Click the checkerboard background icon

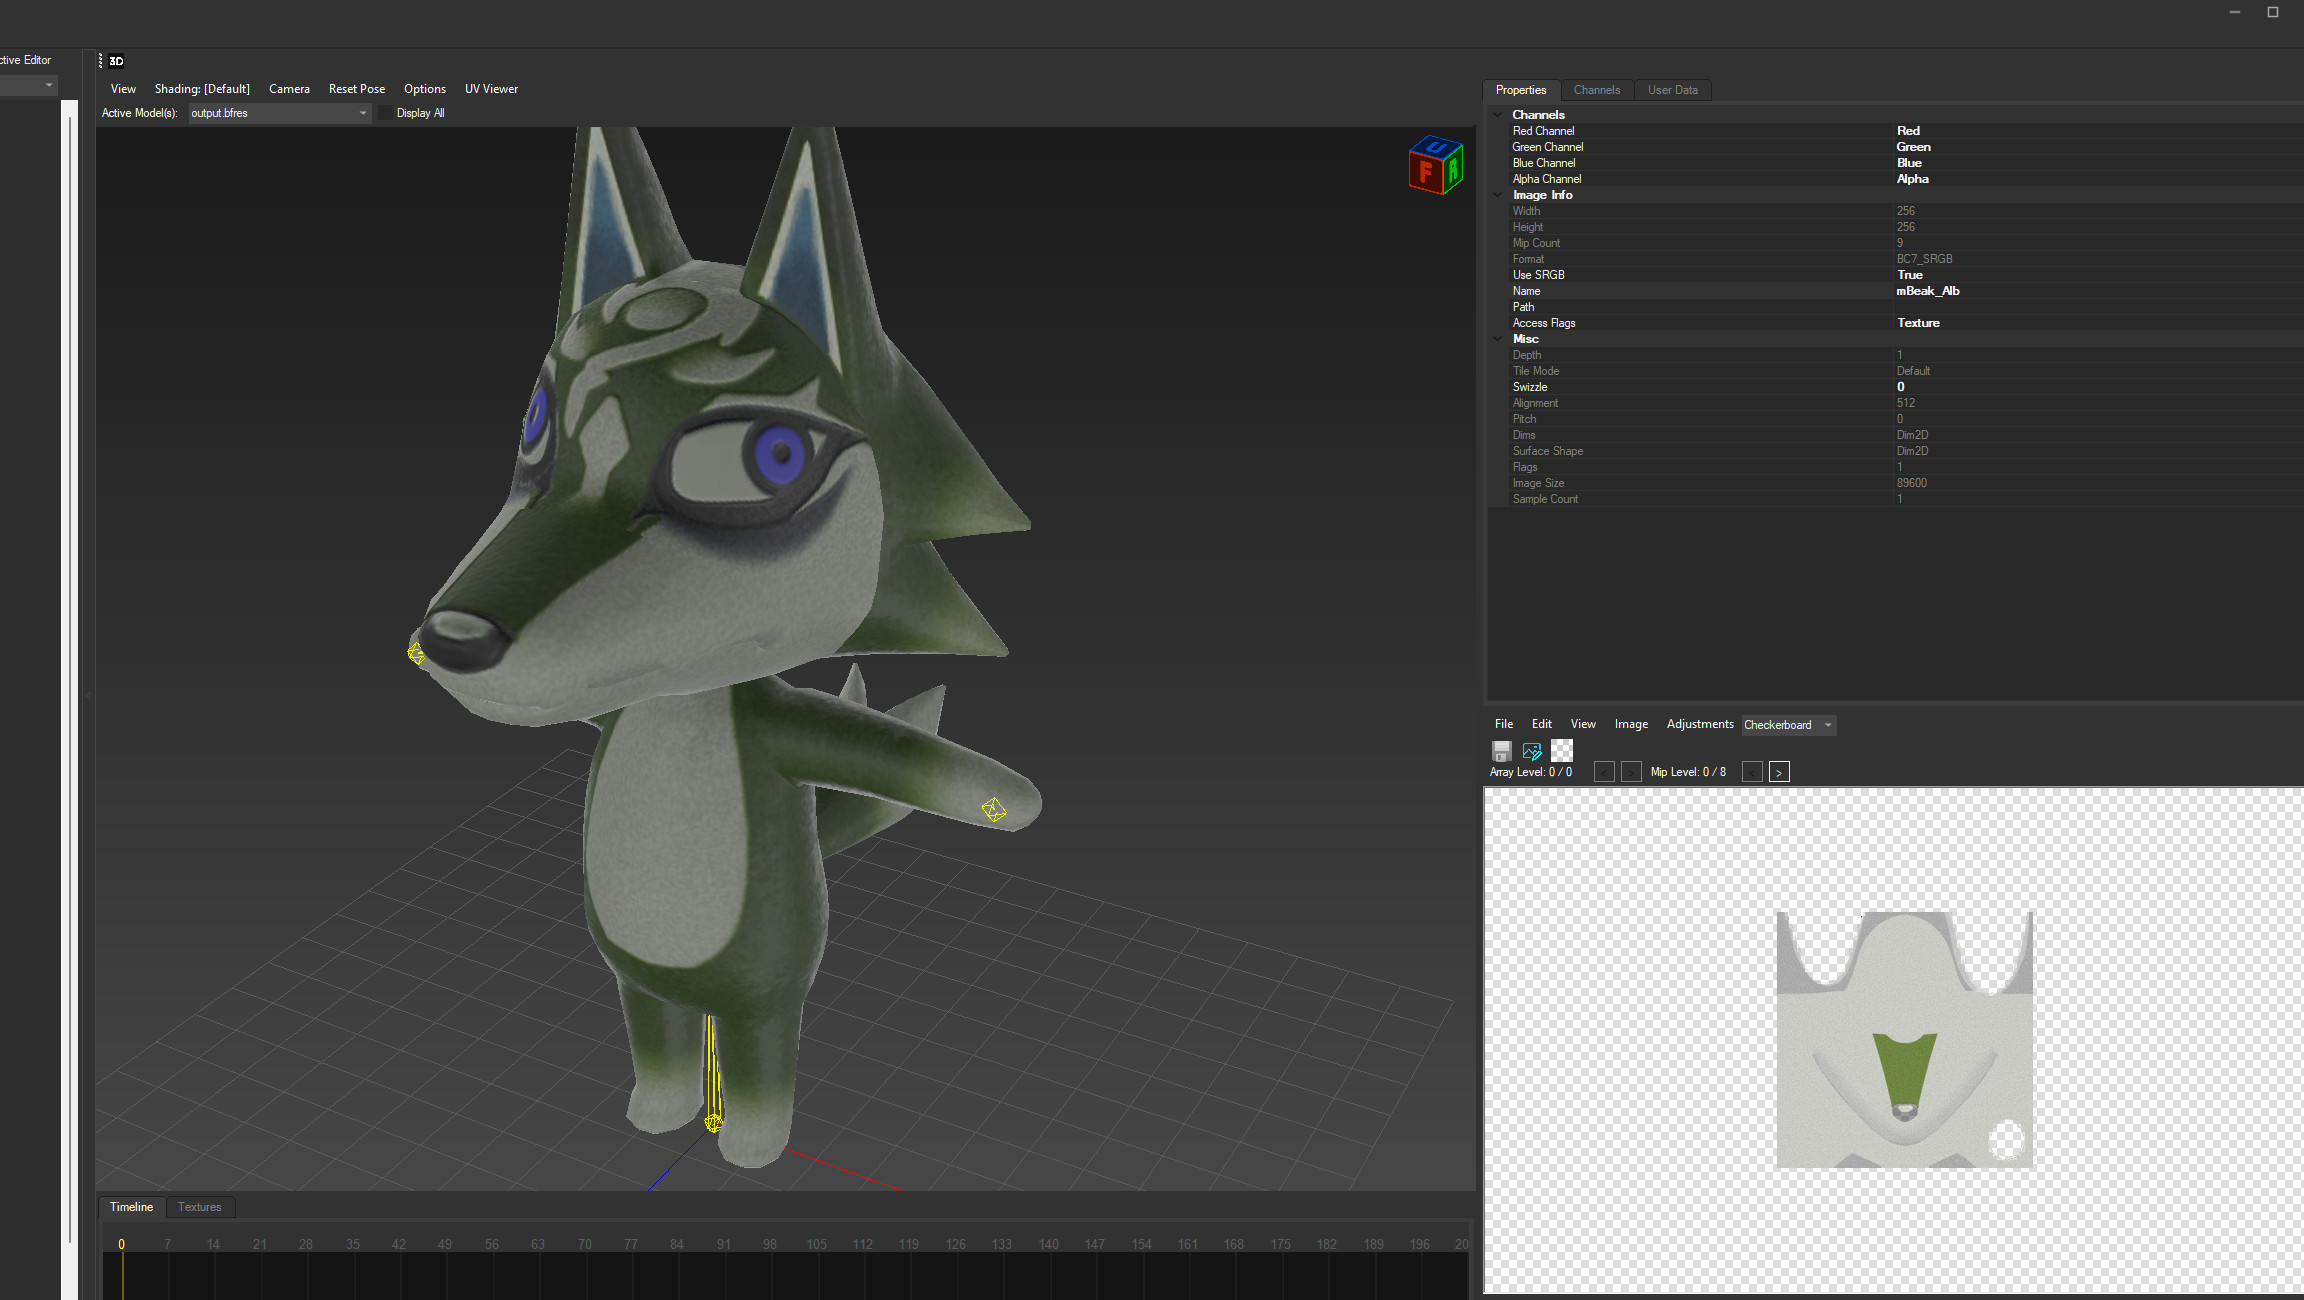click(x=1561, y=750)
